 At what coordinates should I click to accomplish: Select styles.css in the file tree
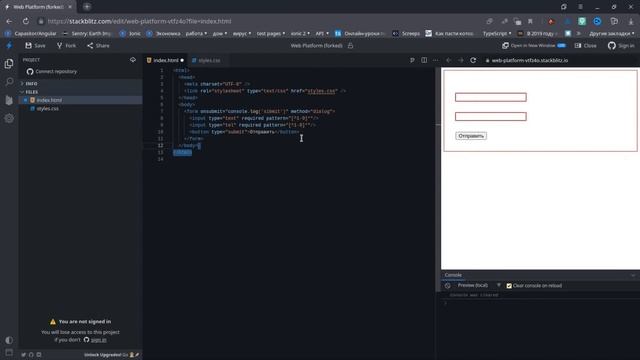click(81, 109)
